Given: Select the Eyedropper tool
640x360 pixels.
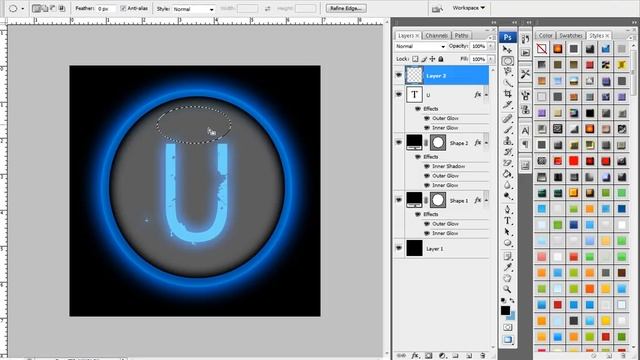Looking at the screenshot, I should click(x=507, y=267).
